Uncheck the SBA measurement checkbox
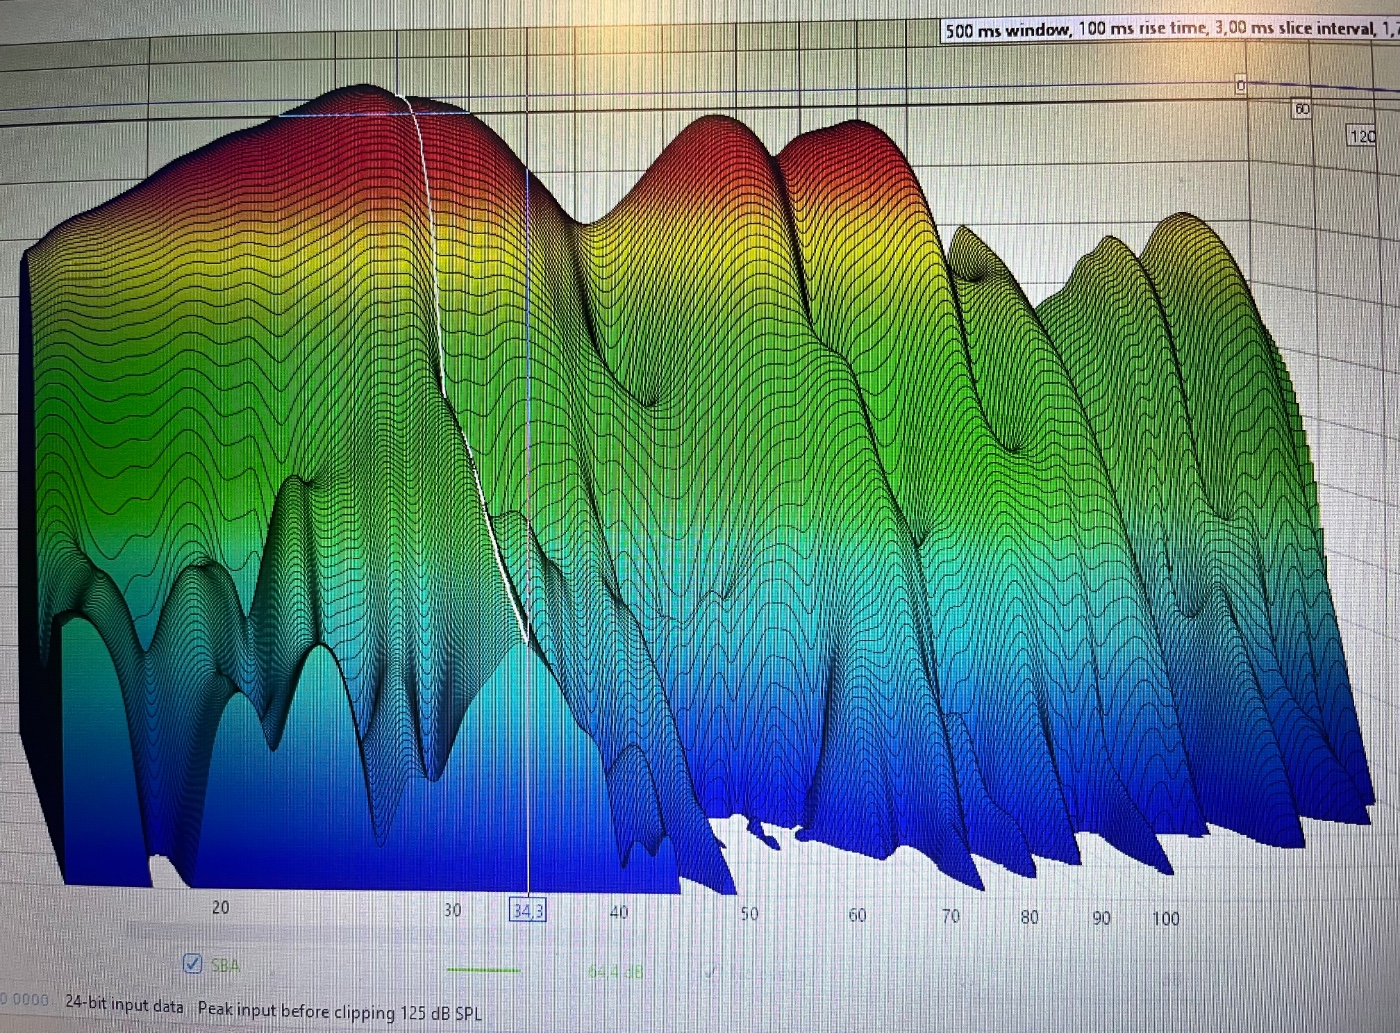This screenshot has height=1033, width=1400. point(193,964)
